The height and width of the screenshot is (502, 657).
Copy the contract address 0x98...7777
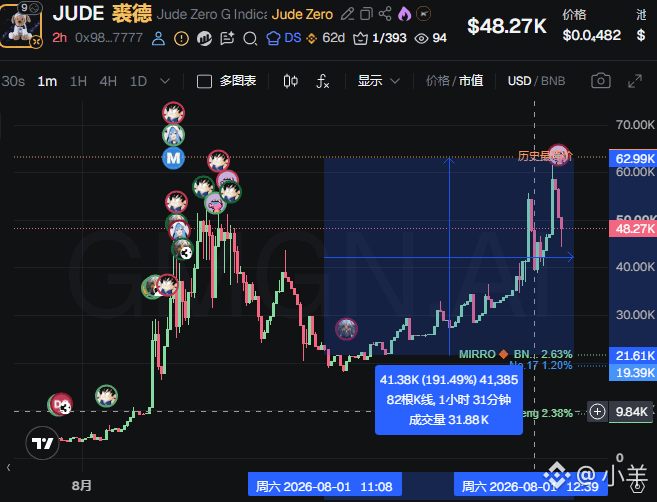click(109, 38)
